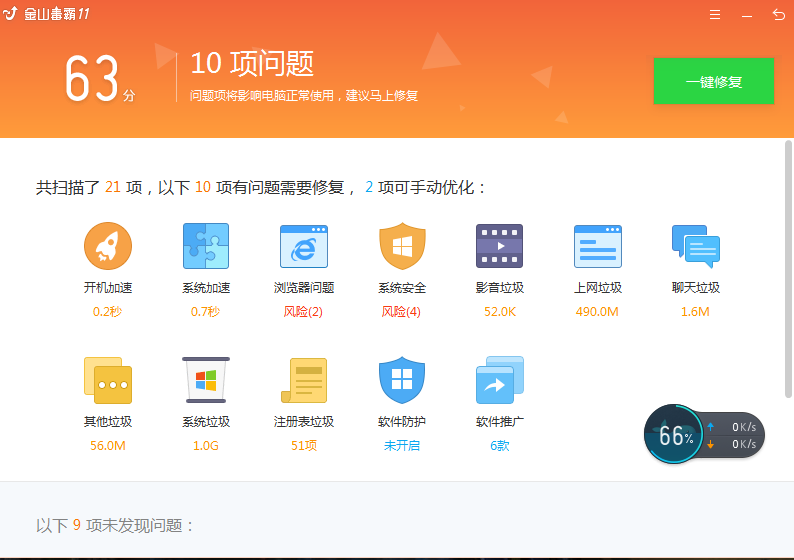Click the 软件防护 blue shield icon
Image resolution: width=794 pixels, height=560 pixels.
pyautogui.click(x=402, y=380)
